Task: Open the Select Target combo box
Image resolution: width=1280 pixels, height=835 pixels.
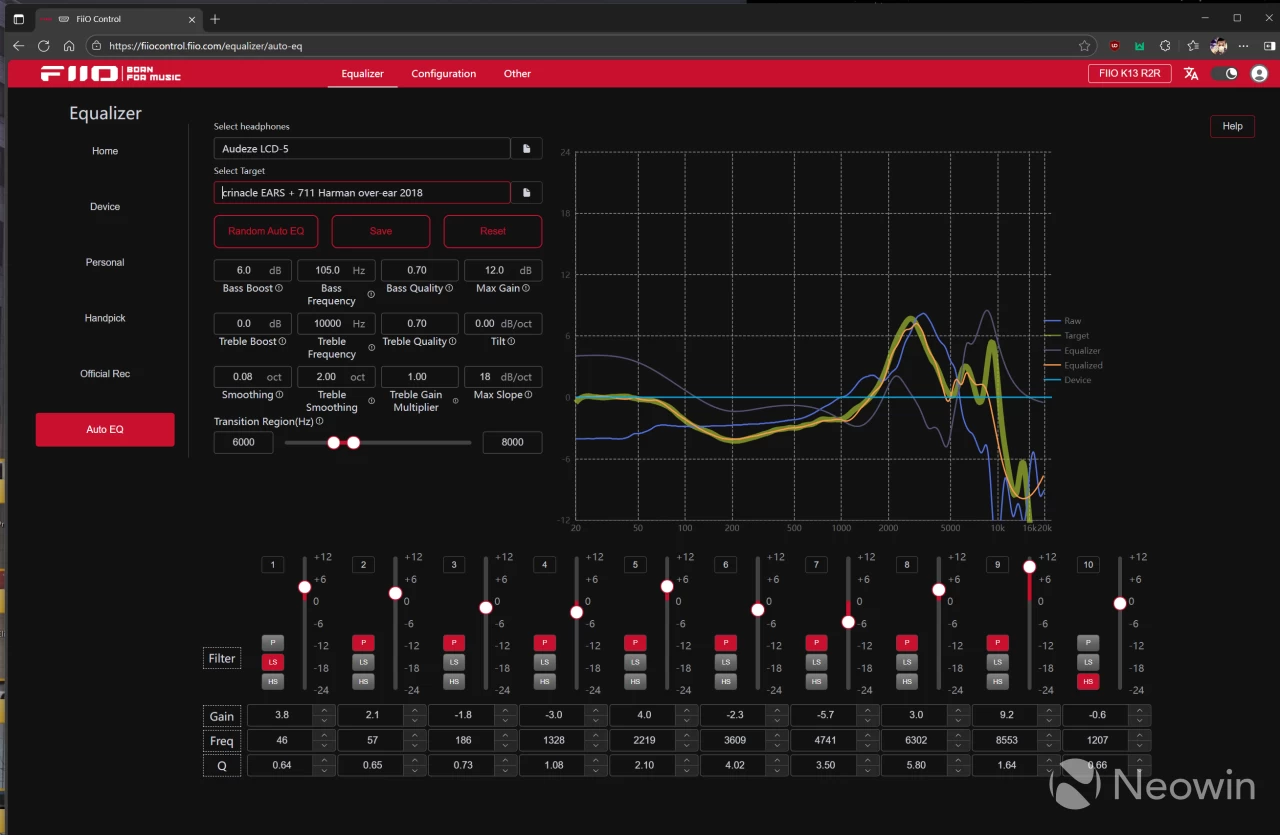Action: point(362,192)
